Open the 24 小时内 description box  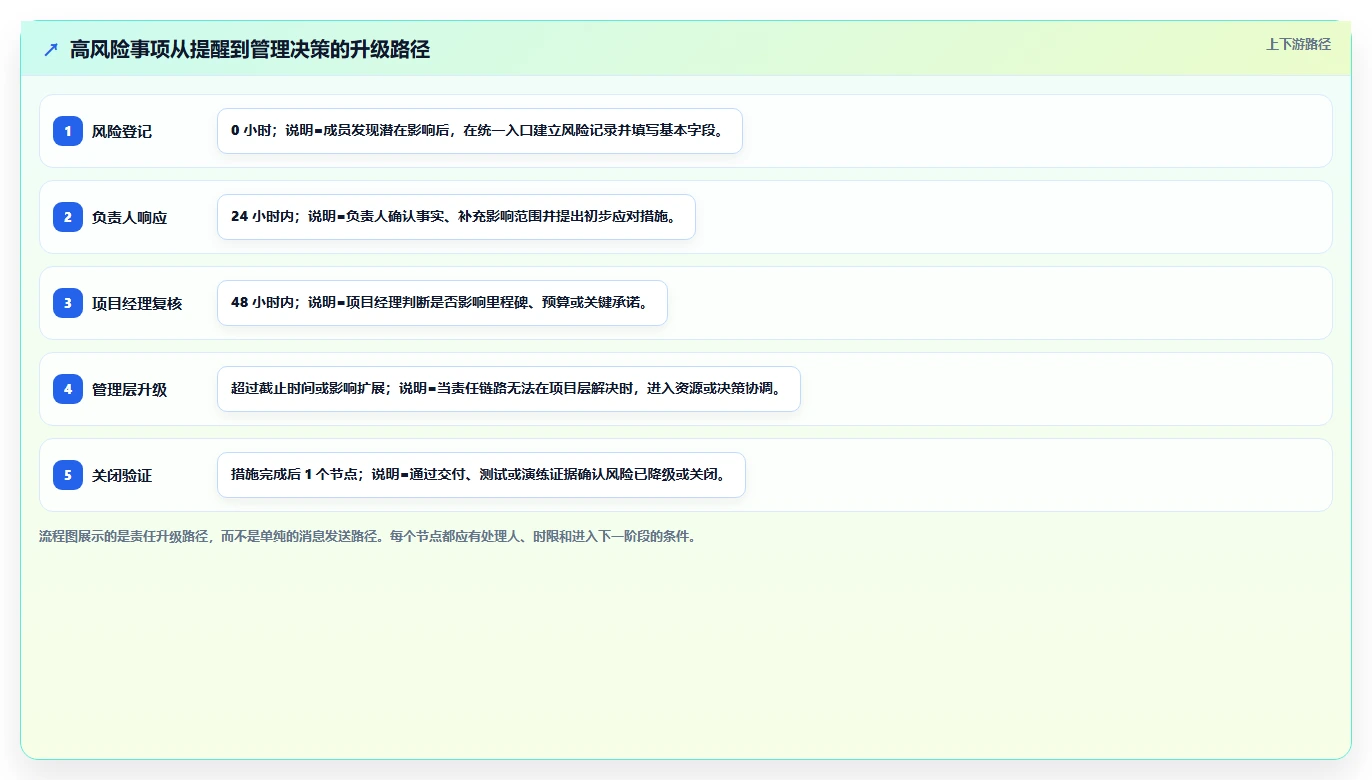pos(456,217)
